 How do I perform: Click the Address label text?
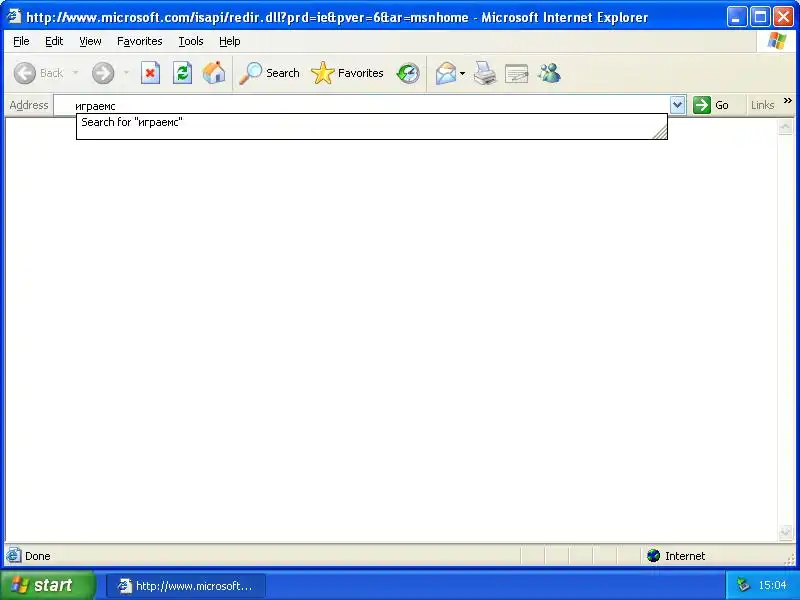tap(29, 105)
